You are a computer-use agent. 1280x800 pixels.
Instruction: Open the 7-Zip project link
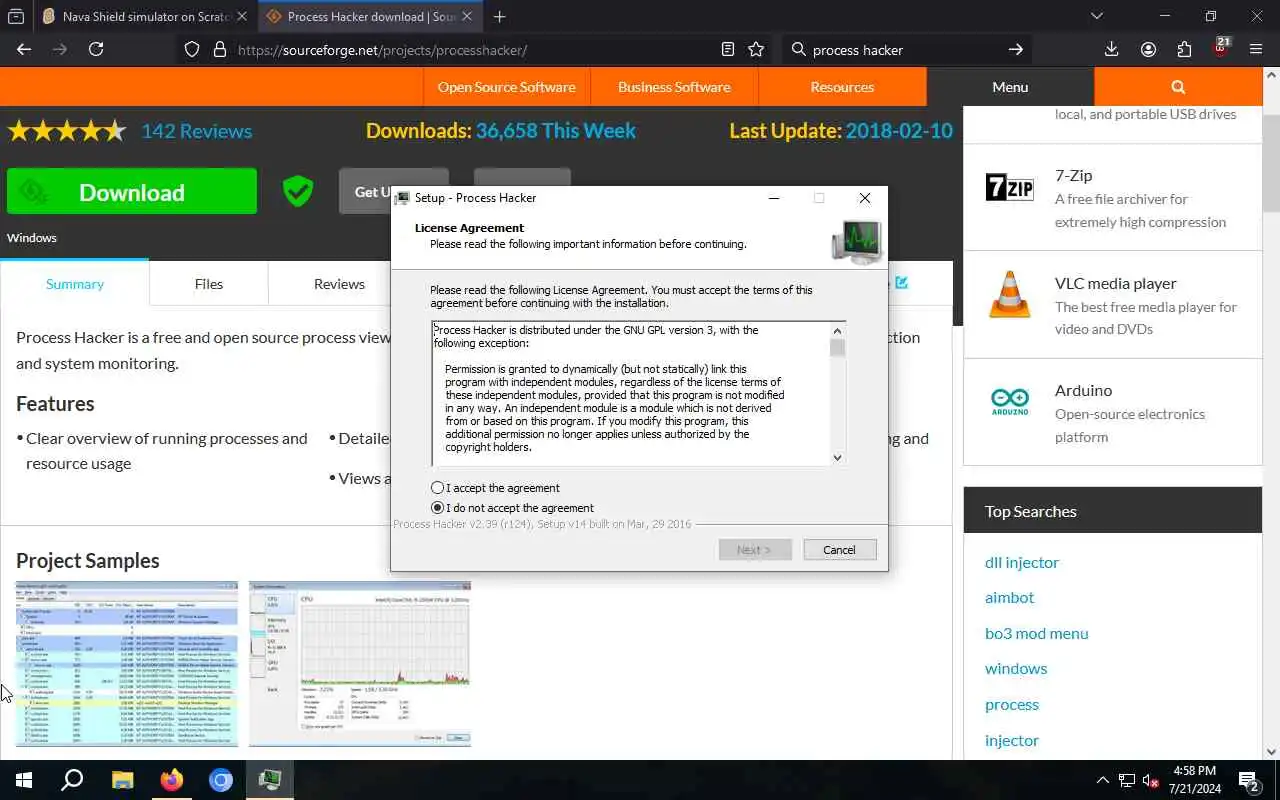pos(1073,175)
